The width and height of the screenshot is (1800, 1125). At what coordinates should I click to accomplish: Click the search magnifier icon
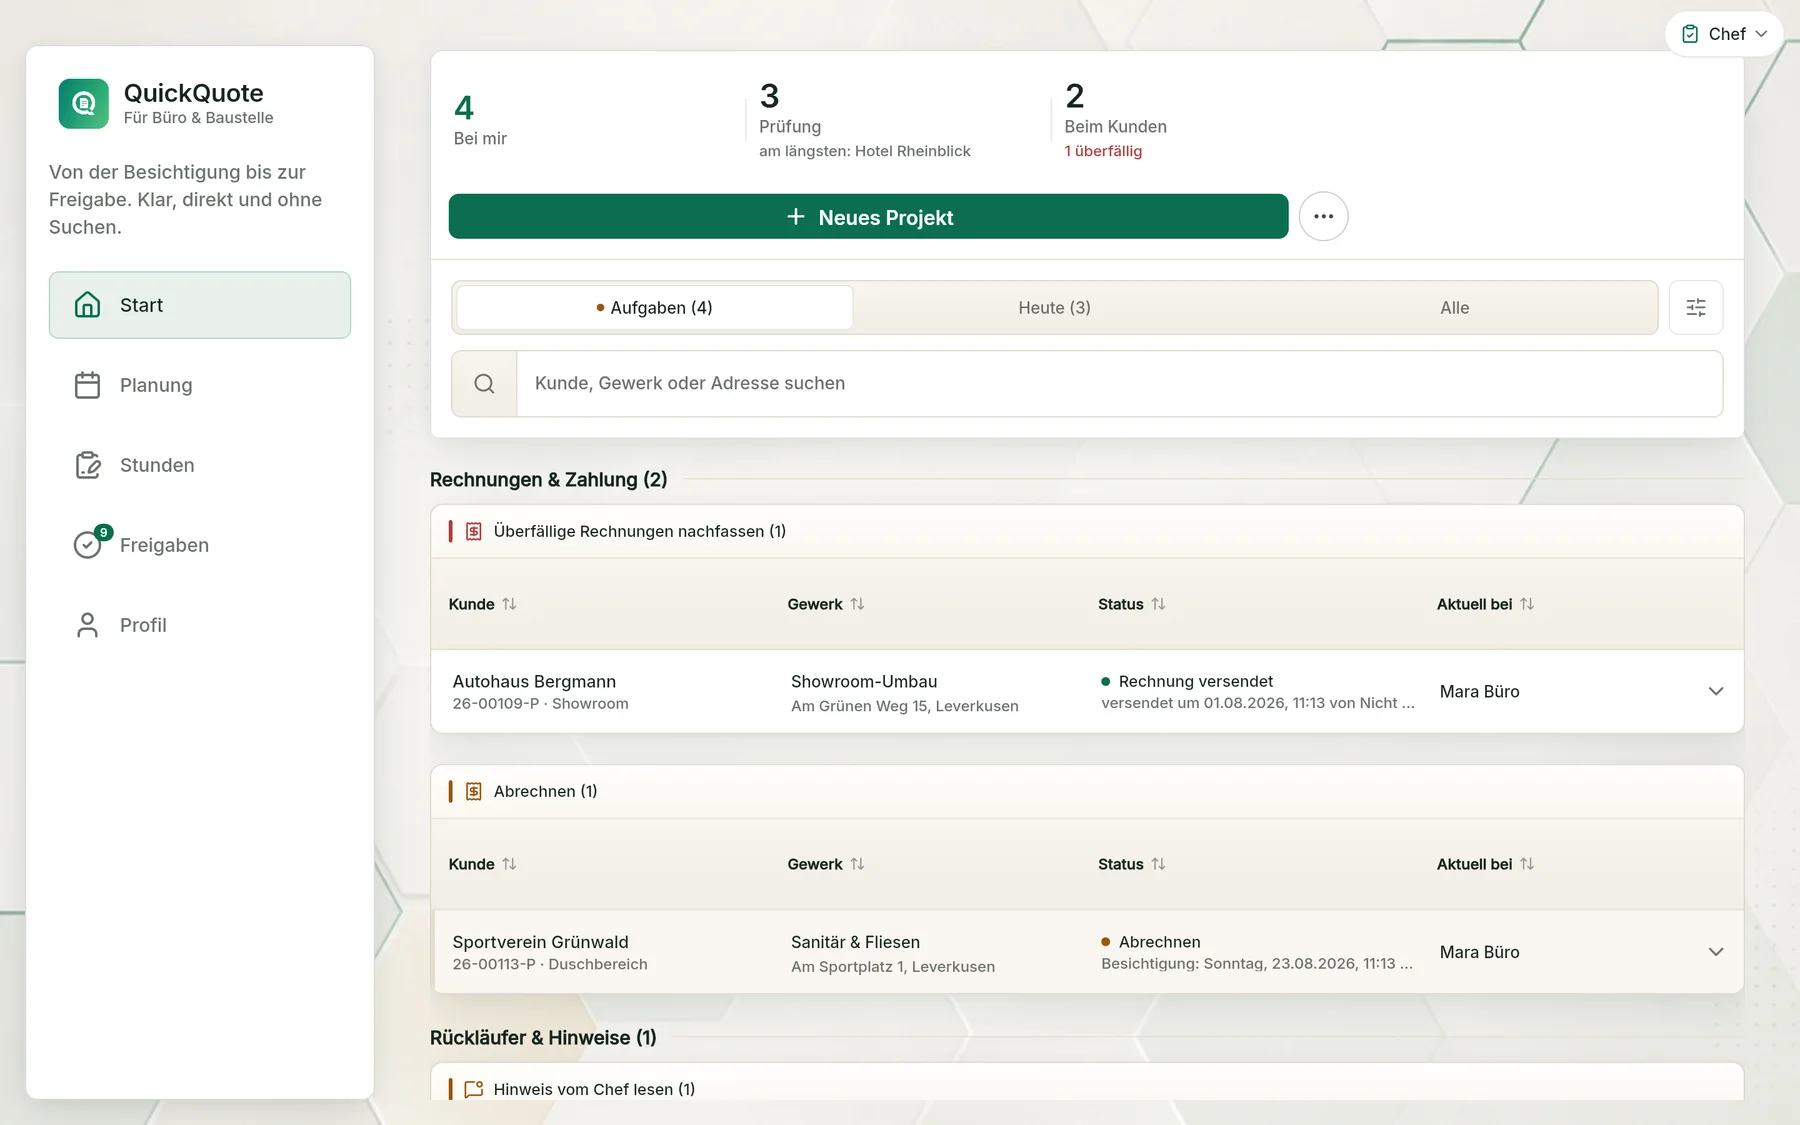(x=485, y=383)
